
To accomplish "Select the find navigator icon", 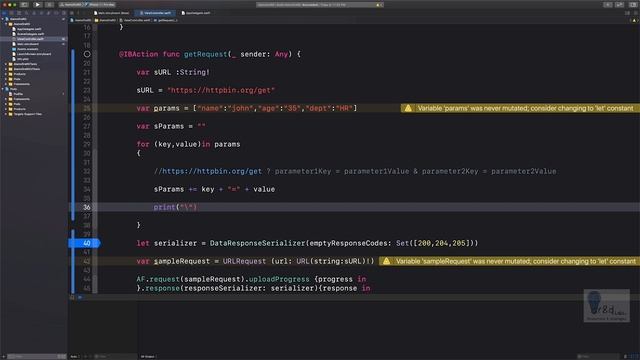I will 27,13.
